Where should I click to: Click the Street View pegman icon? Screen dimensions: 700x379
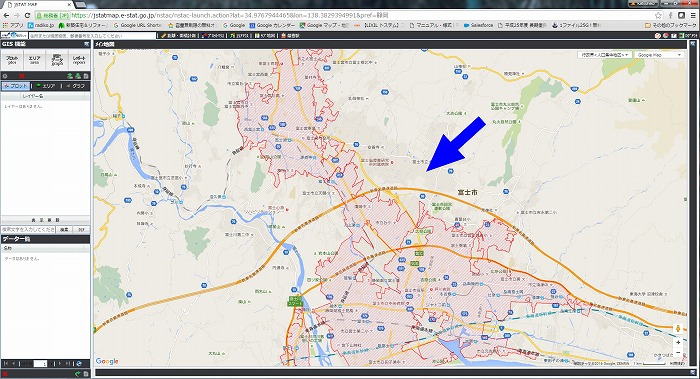[x=678, y=329]
